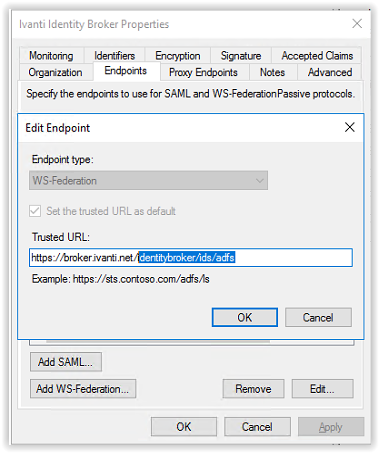
Task: Close the Edit Endpoint dialog
Action: click(x=349, y=127)
